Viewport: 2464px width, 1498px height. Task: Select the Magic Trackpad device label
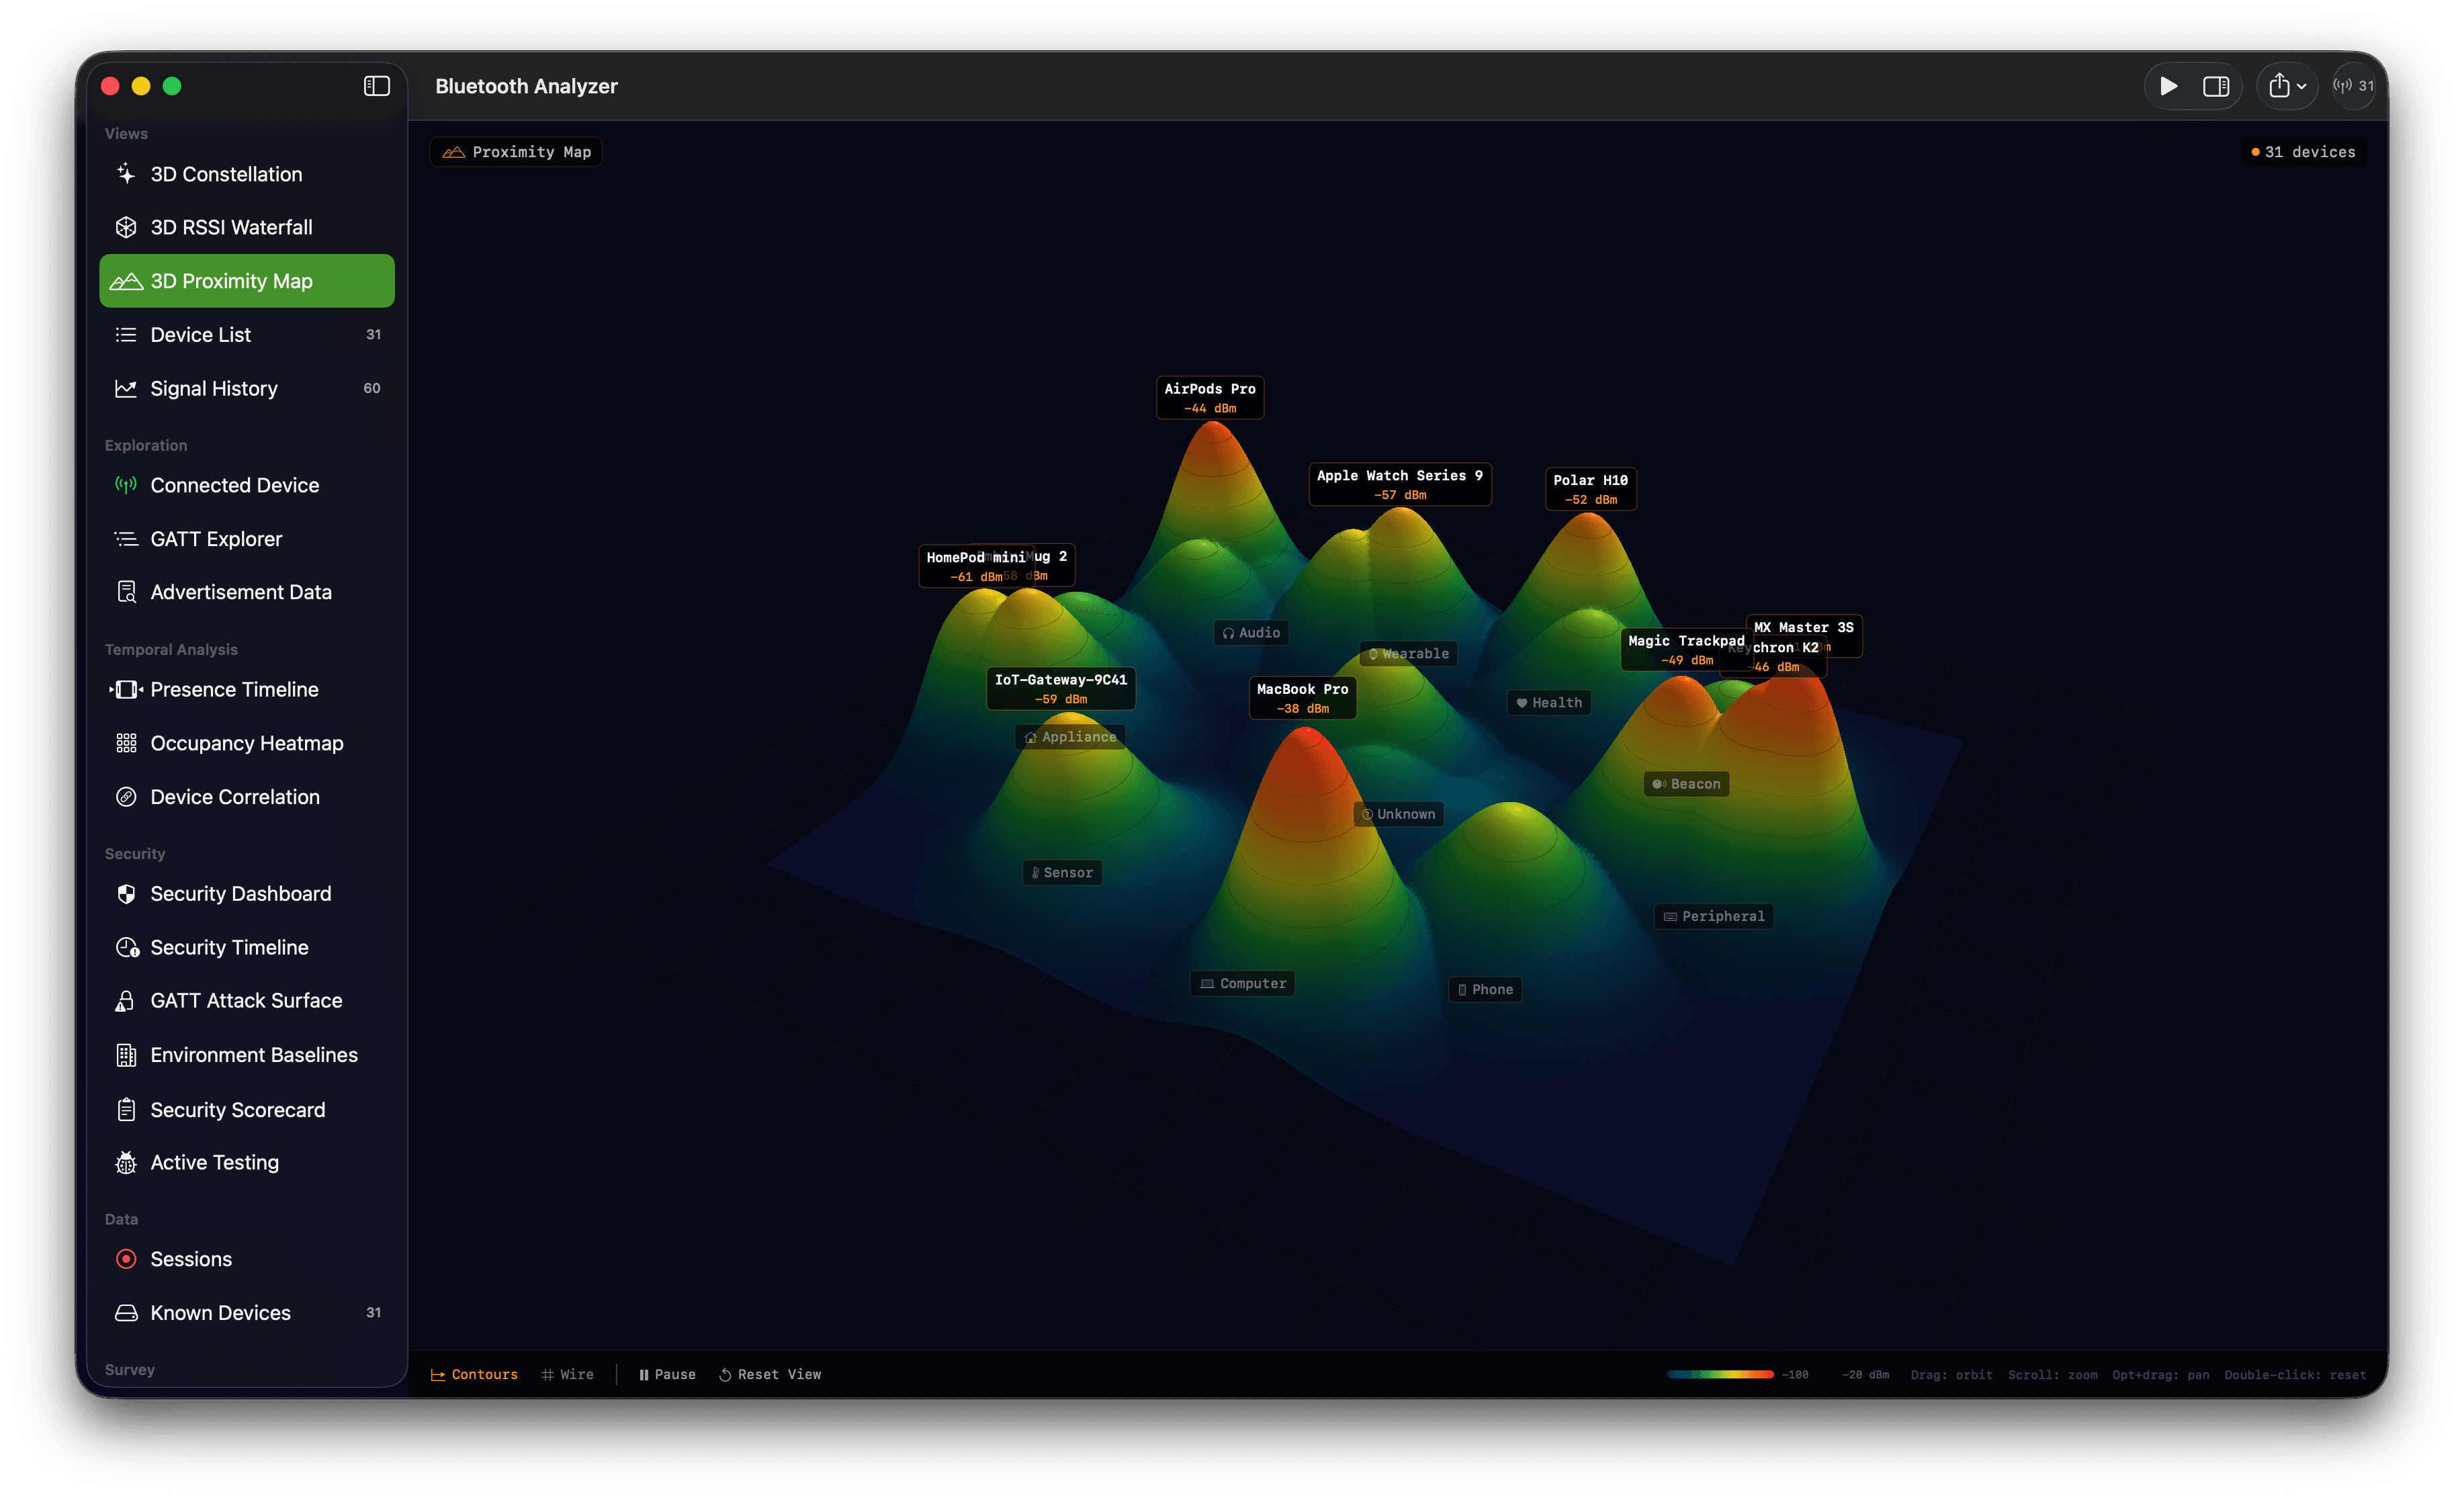click(1686, 649)
